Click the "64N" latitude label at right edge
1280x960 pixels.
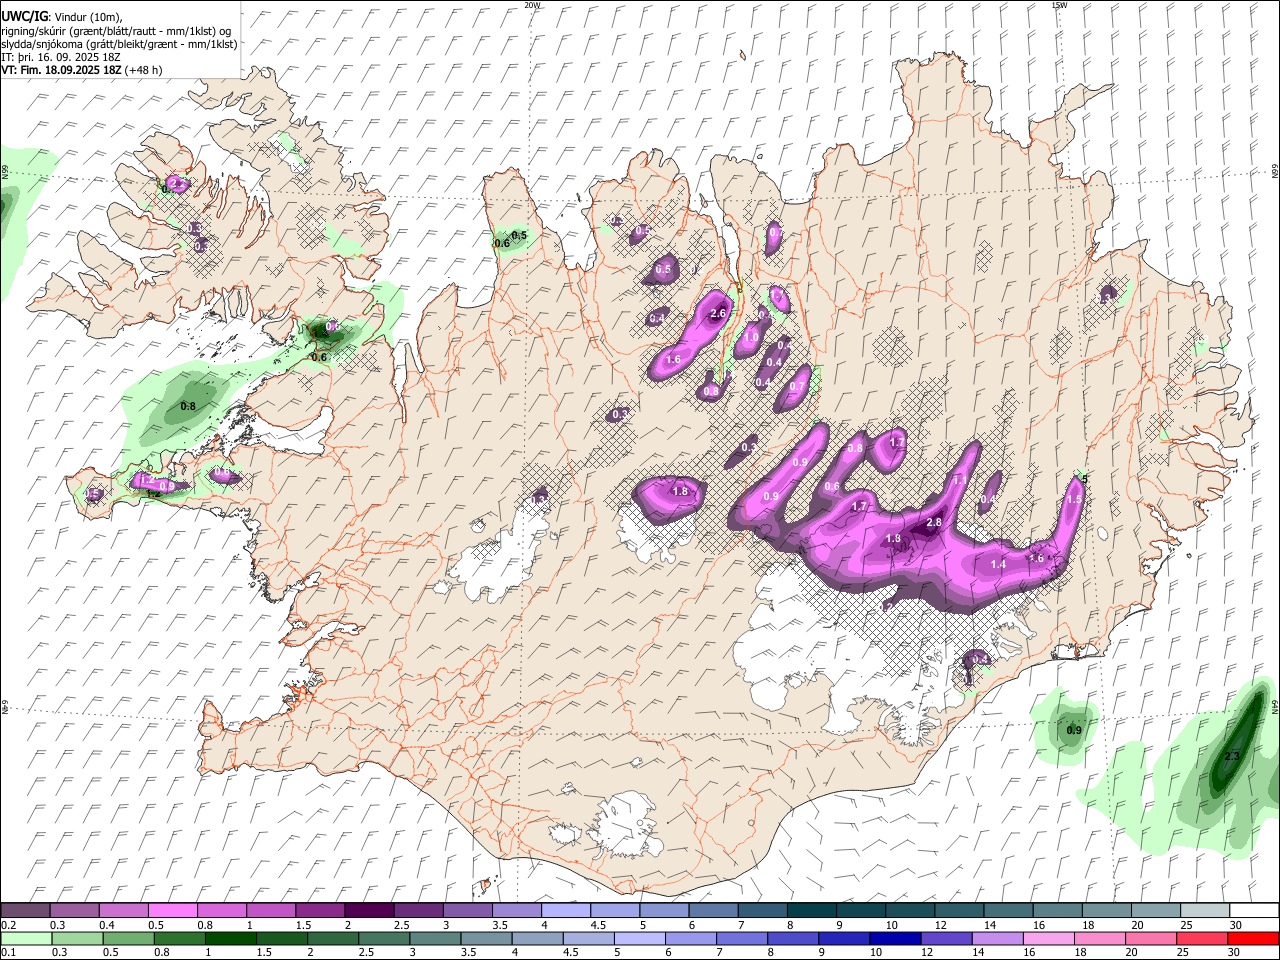(x=1275, y=706)
